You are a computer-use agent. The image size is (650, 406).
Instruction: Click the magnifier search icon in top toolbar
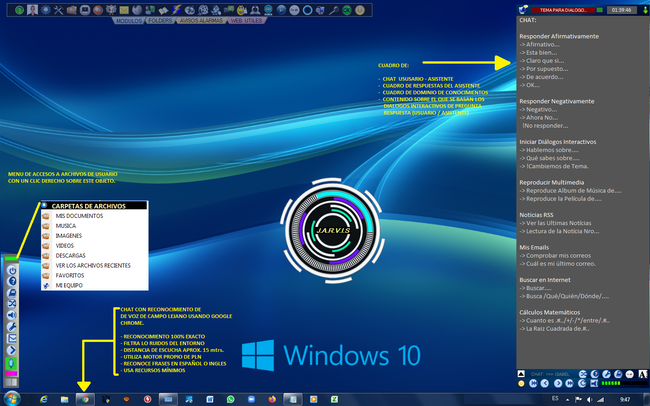point(334,10)
